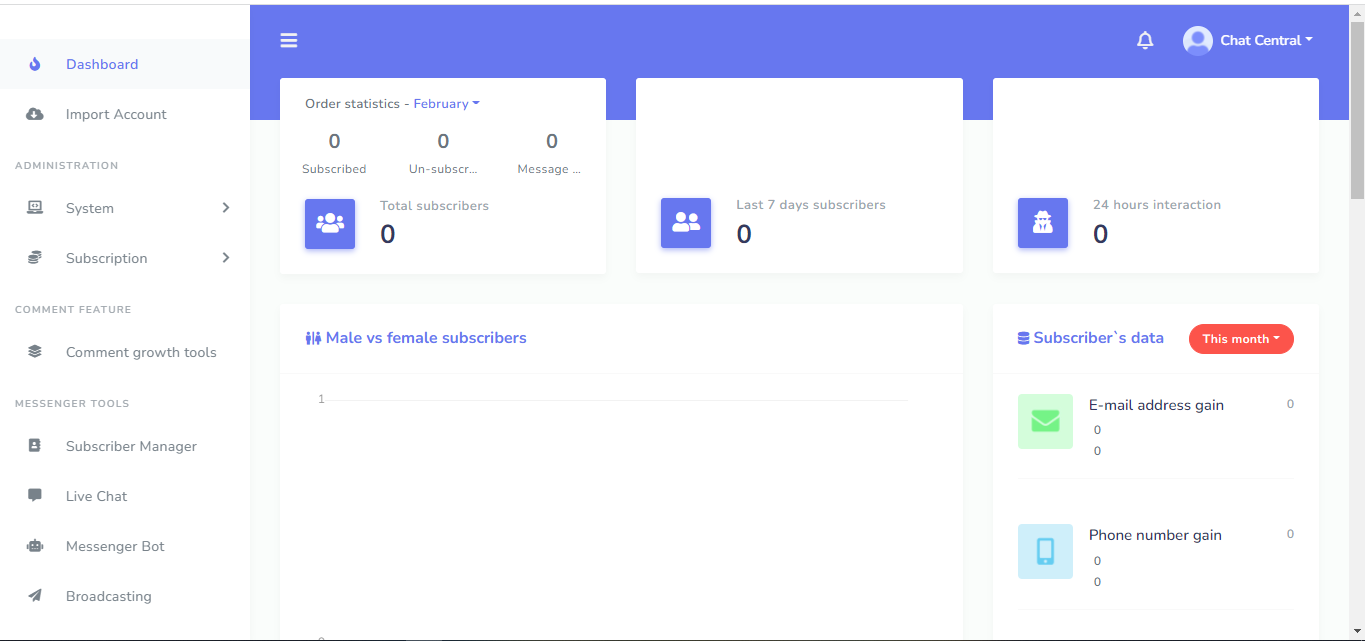Select Subscriber Manager in the sidebar

click(131, 446)
